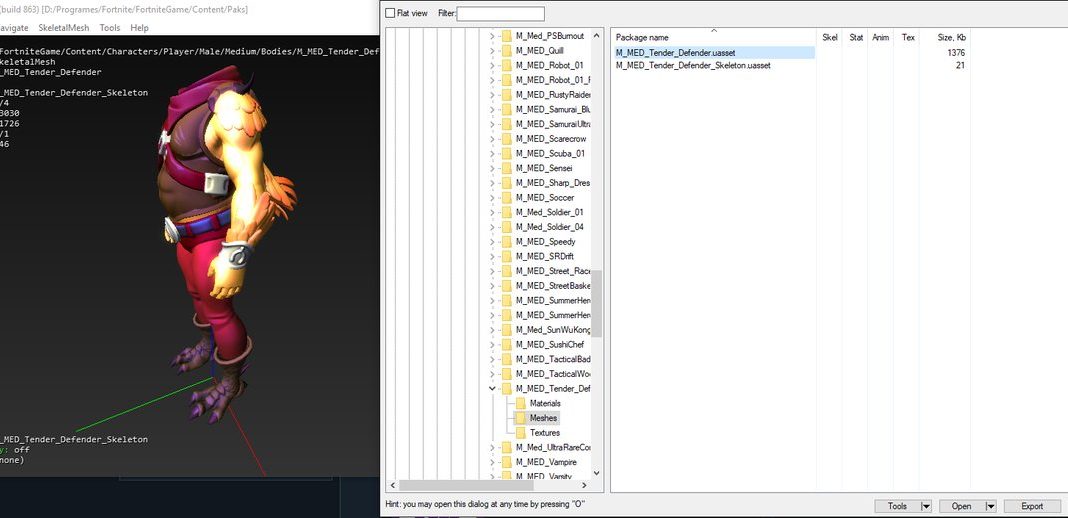Select the M_MED_Scuba_01 folder
The height and width of the screenshot is (518, 1068).
coord(550,153)
